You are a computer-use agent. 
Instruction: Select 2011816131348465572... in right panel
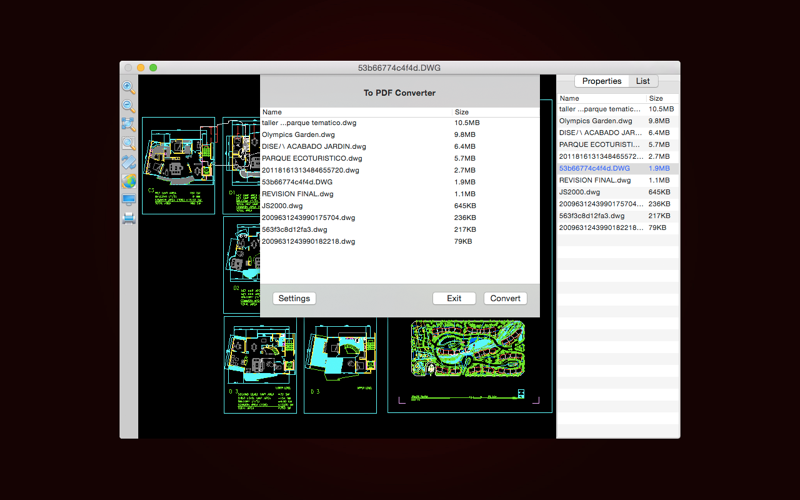pos(618,157)
